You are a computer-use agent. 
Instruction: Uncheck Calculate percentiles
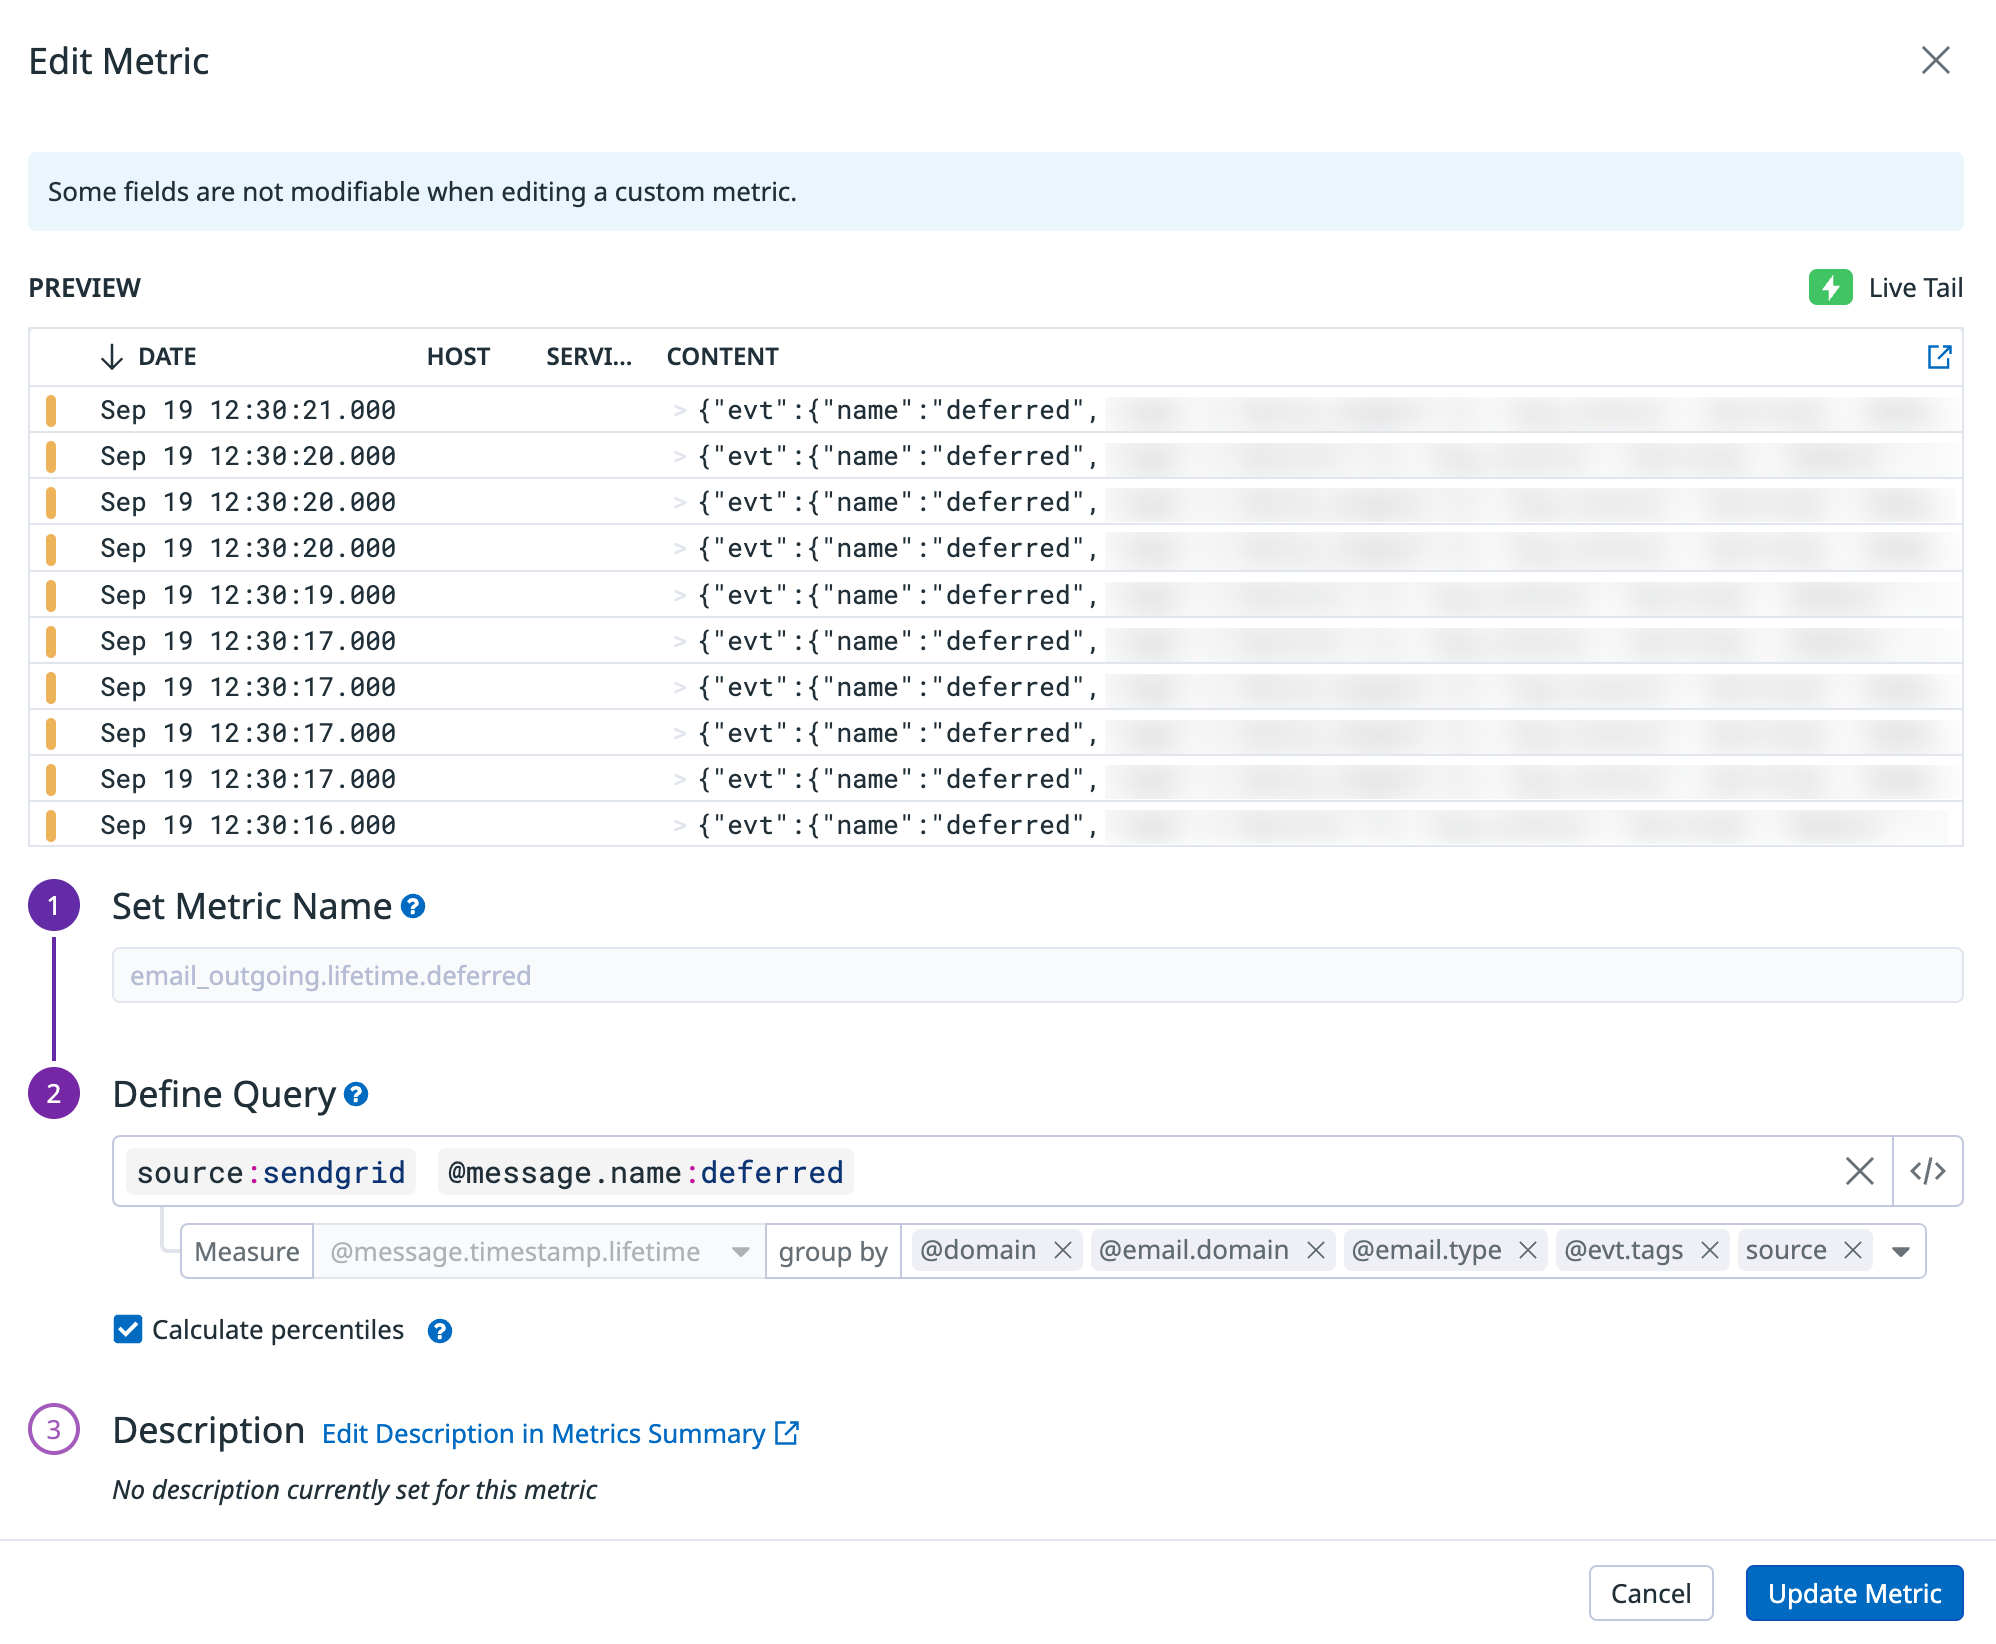pos(127,1330)
